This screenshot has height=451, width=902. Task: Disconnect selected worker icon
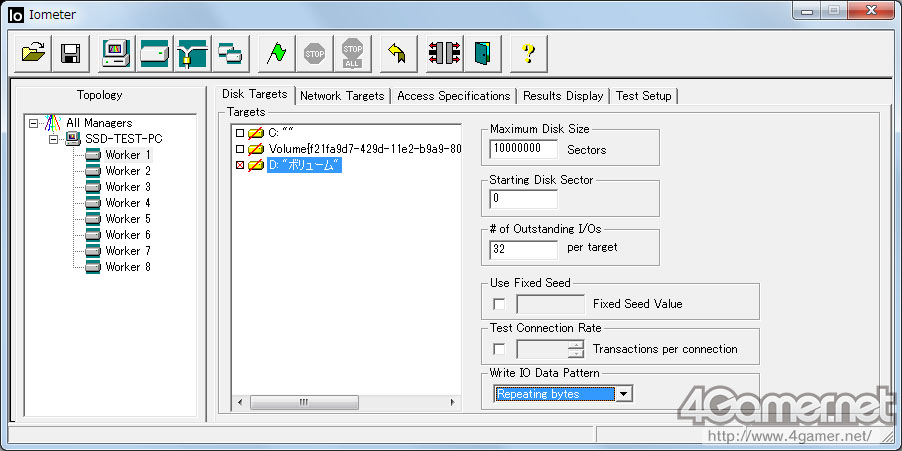coord(445,53)
